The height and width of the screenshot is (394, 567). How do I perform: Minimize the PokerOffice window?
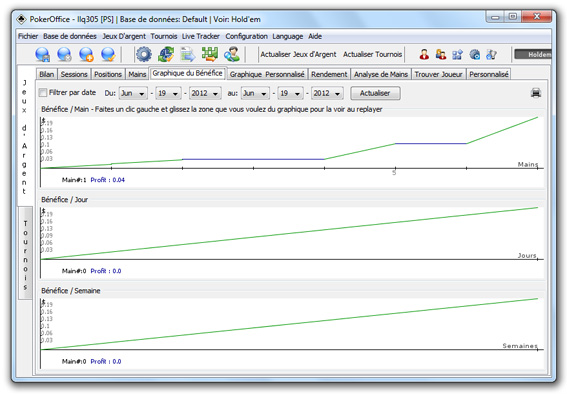[x=495, y=17]
